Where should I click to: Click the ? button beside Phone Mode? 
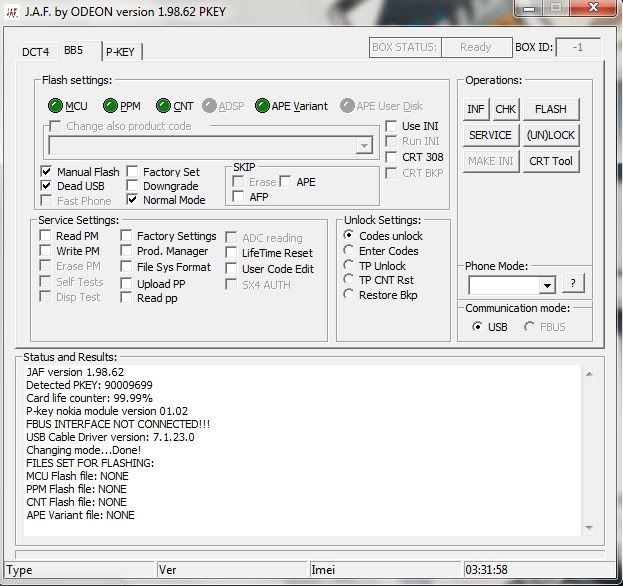573,283
